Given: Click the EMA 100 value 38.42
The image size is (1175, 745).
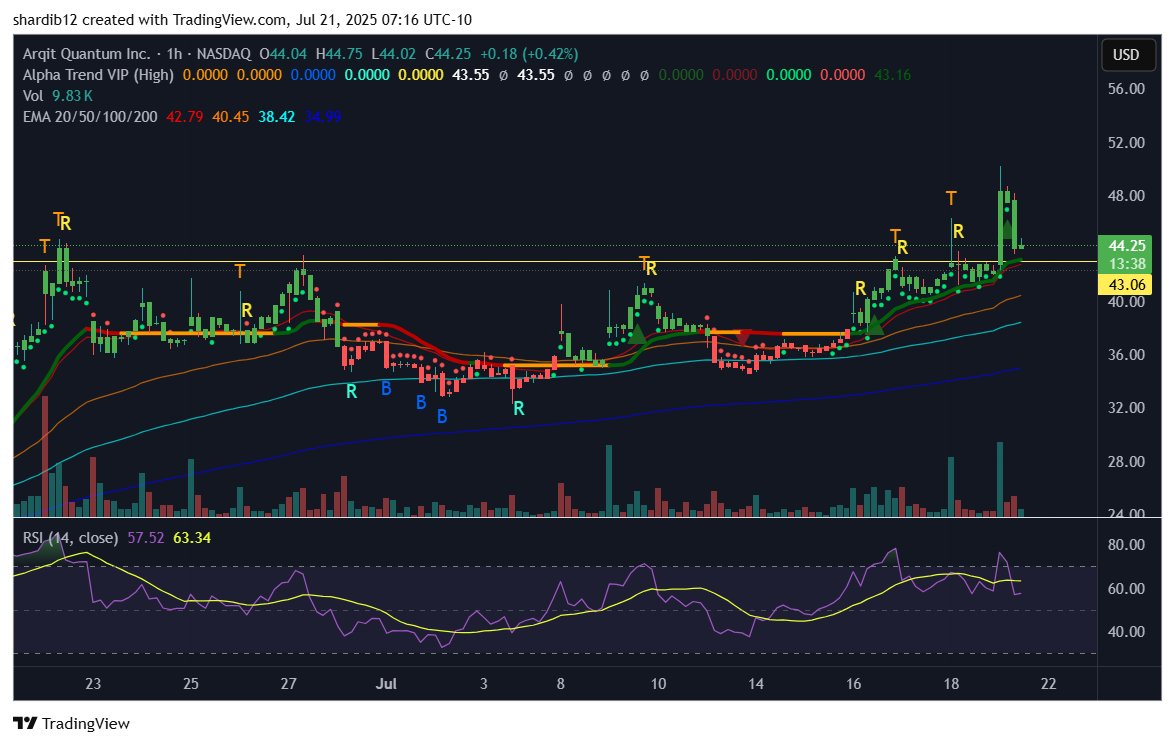Looking at the screenshot, I should pos(277,117).
